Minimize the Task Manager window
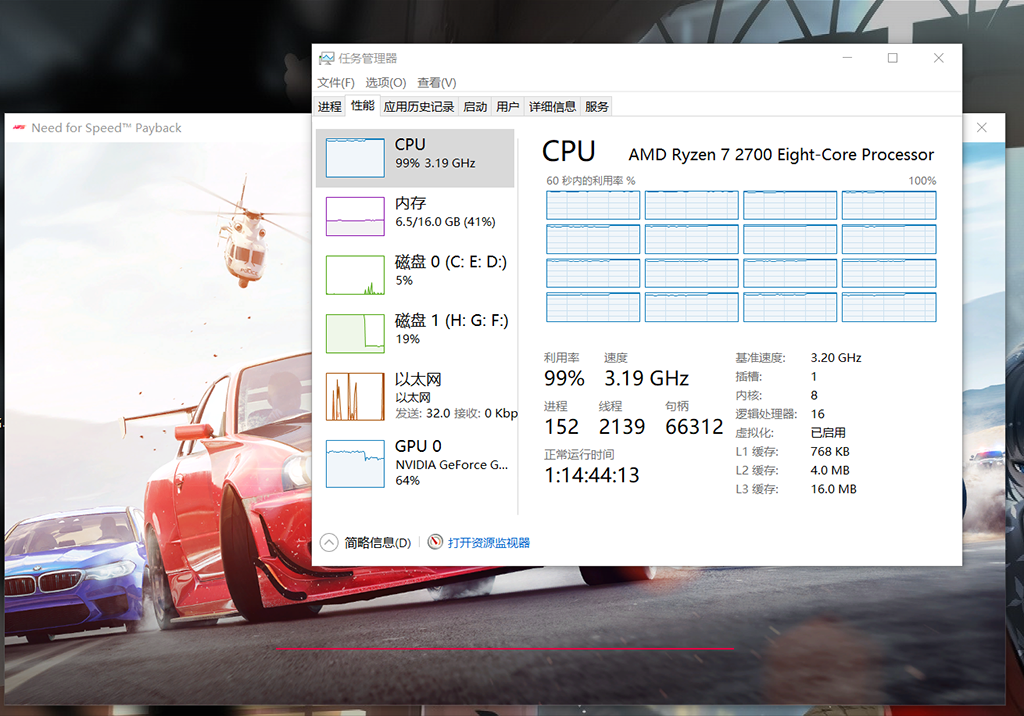The width and height of the screenshot is (1024, 716). pyautogui.click(x=847, y=57)
